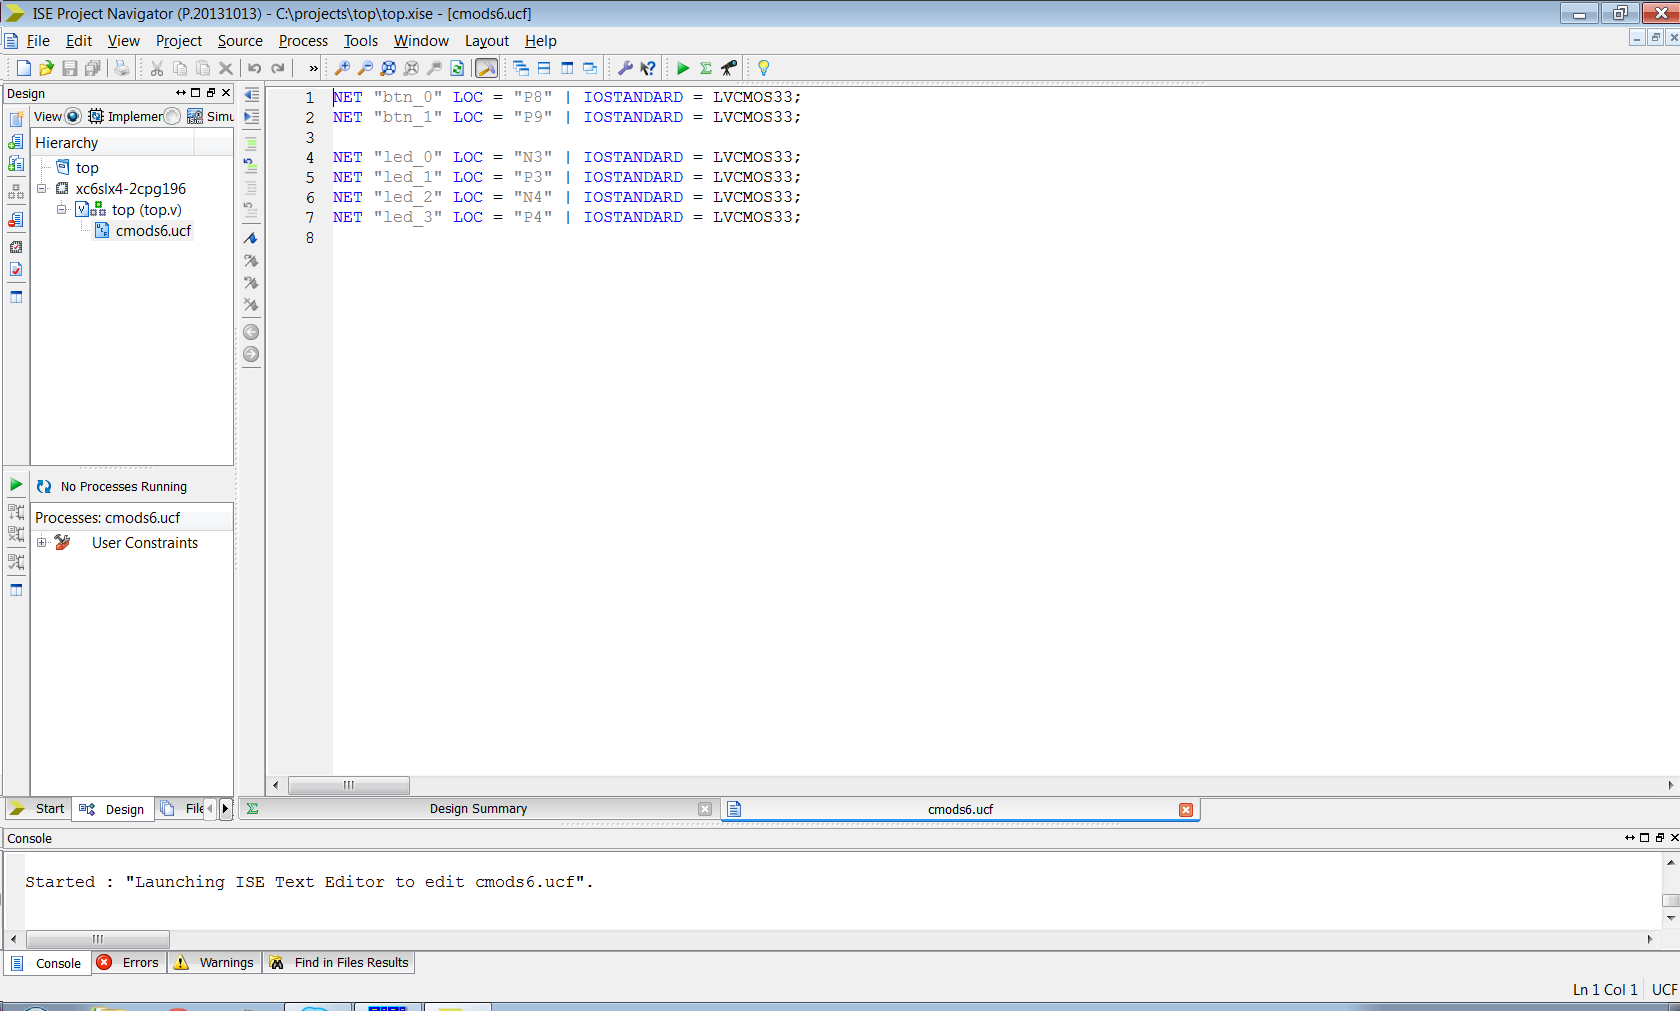The height and width of the screenshot is (1011, 1680).
Task: Select cmods6.ucf in the Hierarchy tree
Action: 153,231
